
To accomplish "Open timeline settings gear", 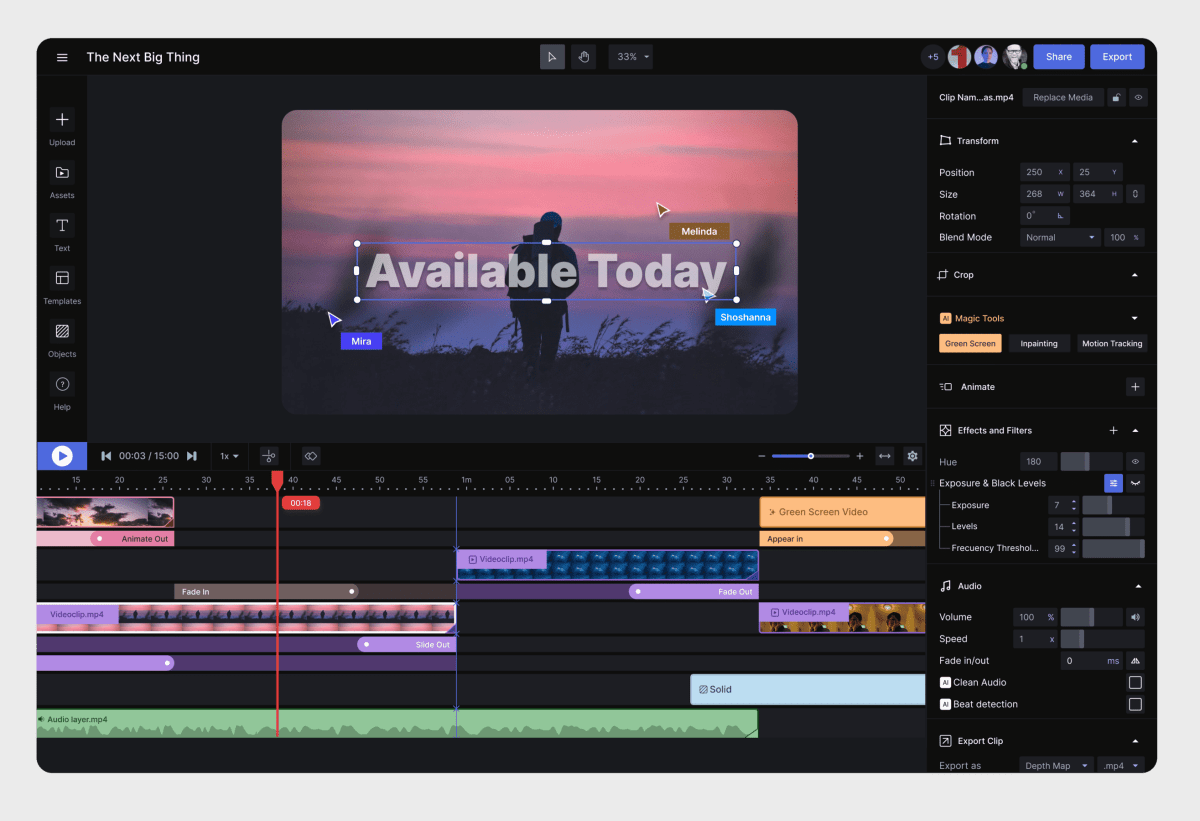I will pyautogui.click(x=912, y=456).
